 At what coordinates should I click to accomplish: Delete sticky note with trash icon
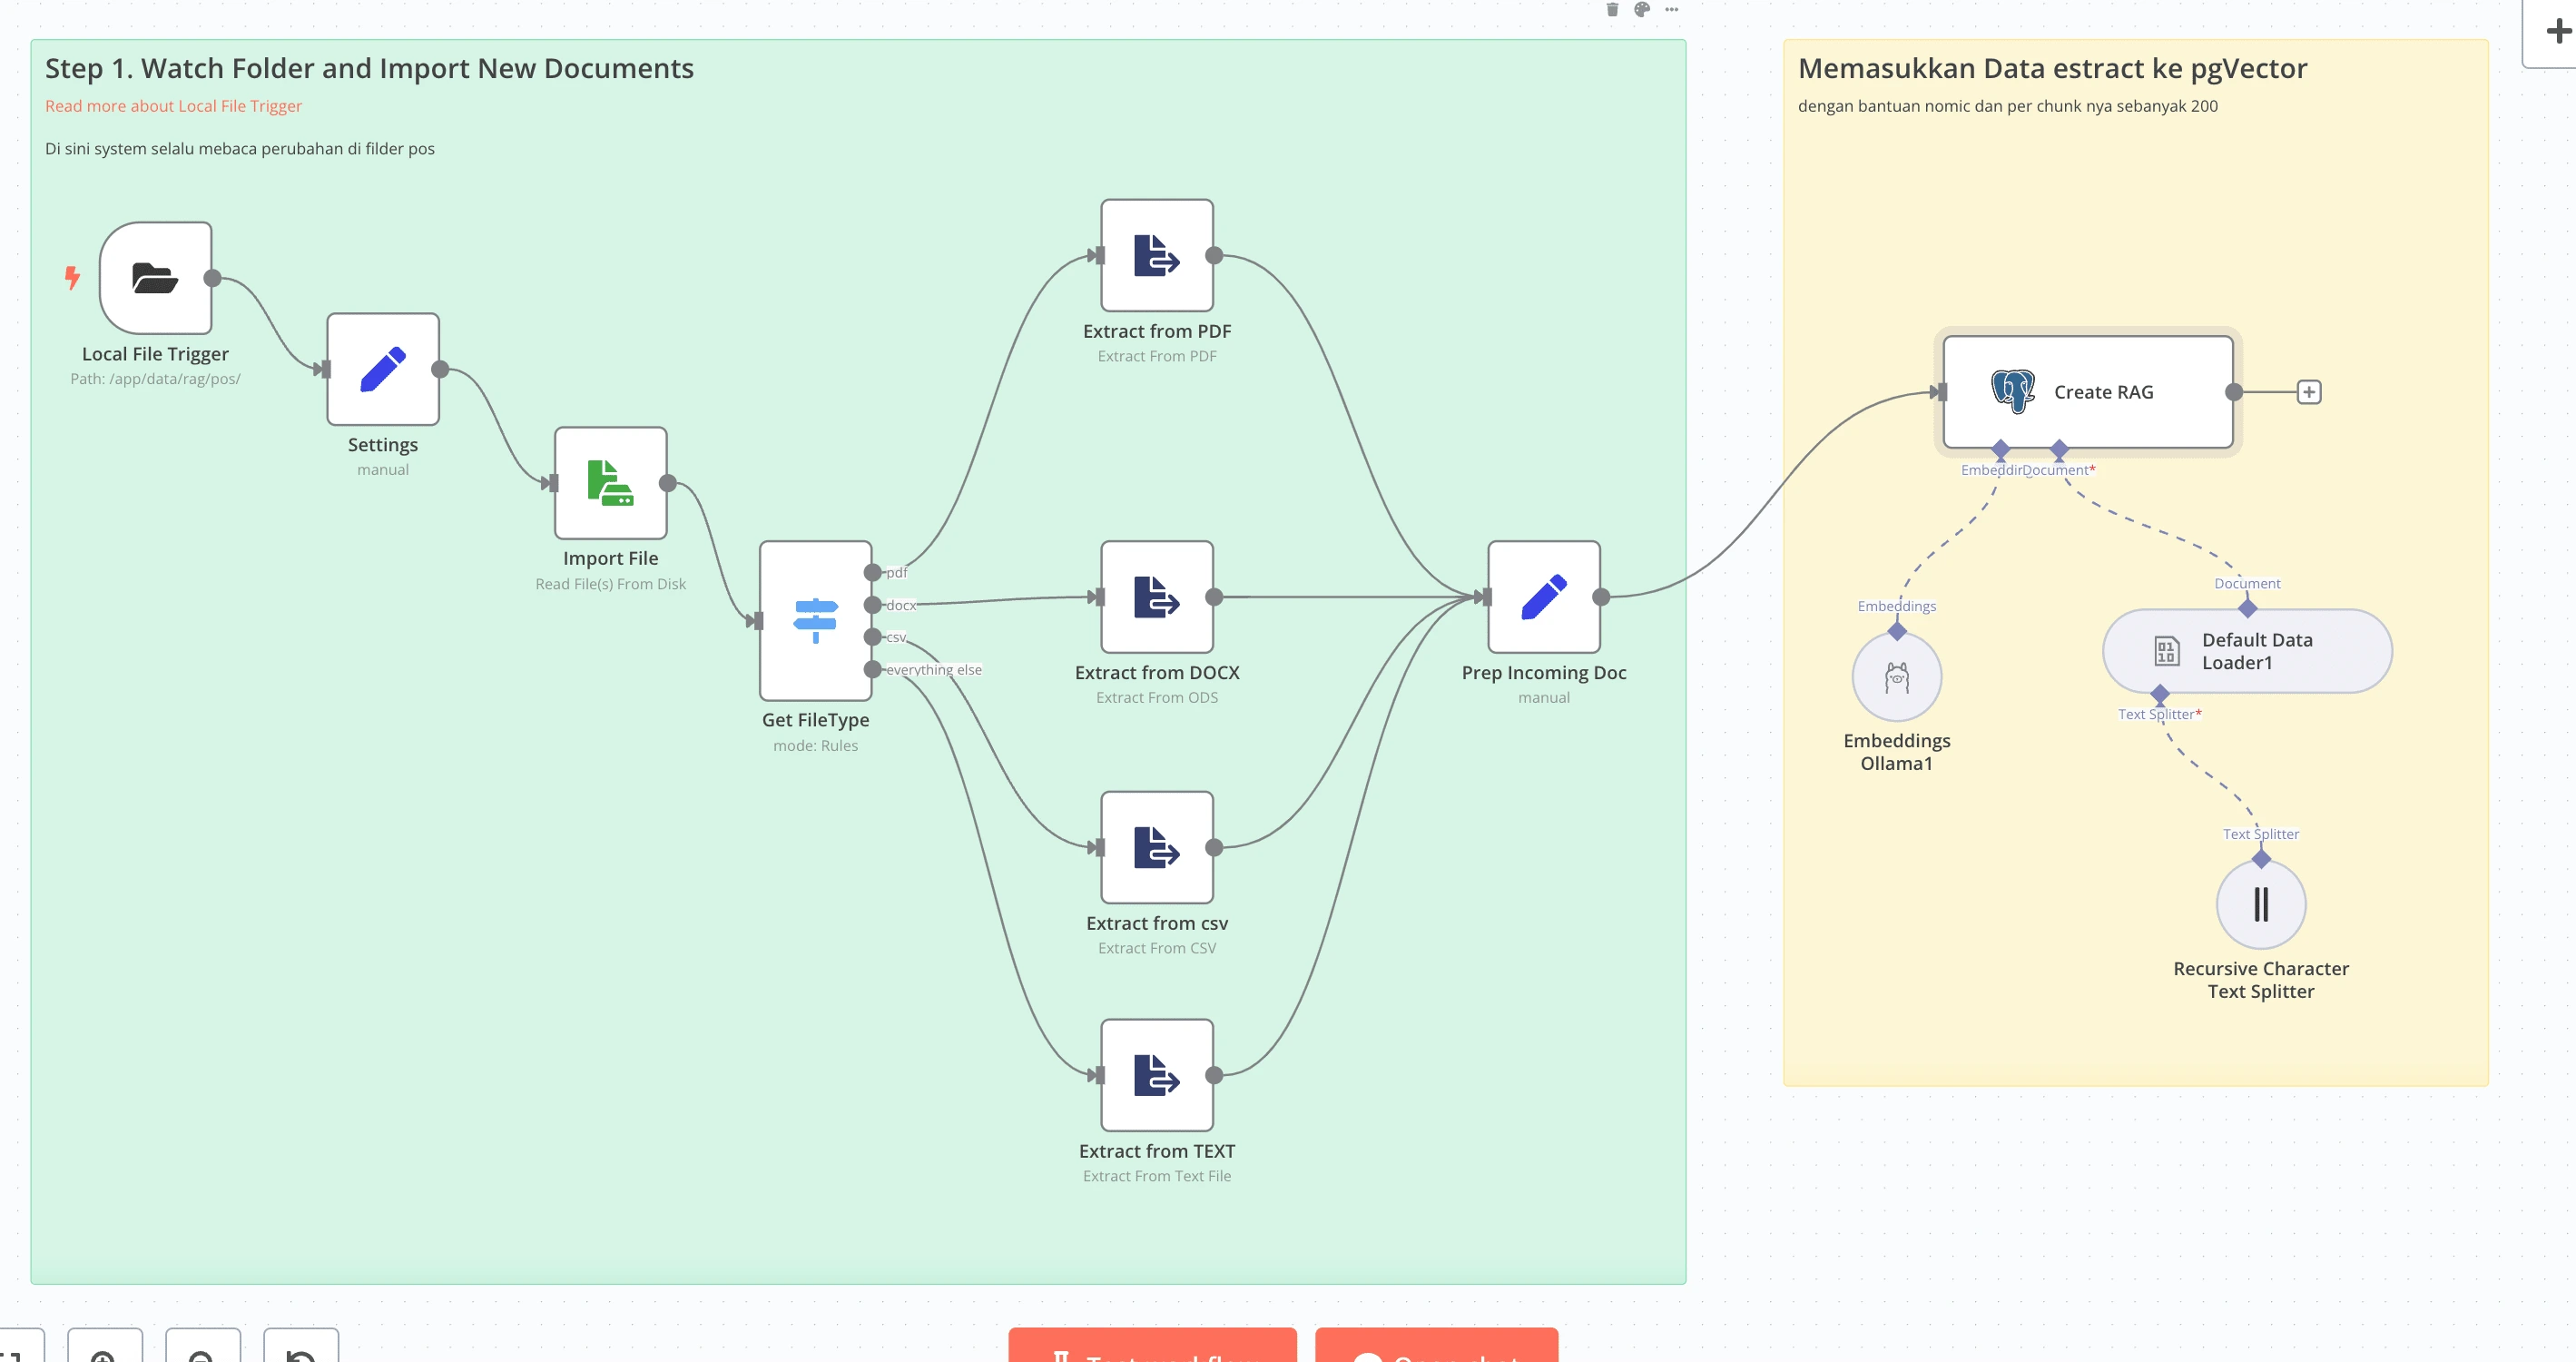[1612, 10]
